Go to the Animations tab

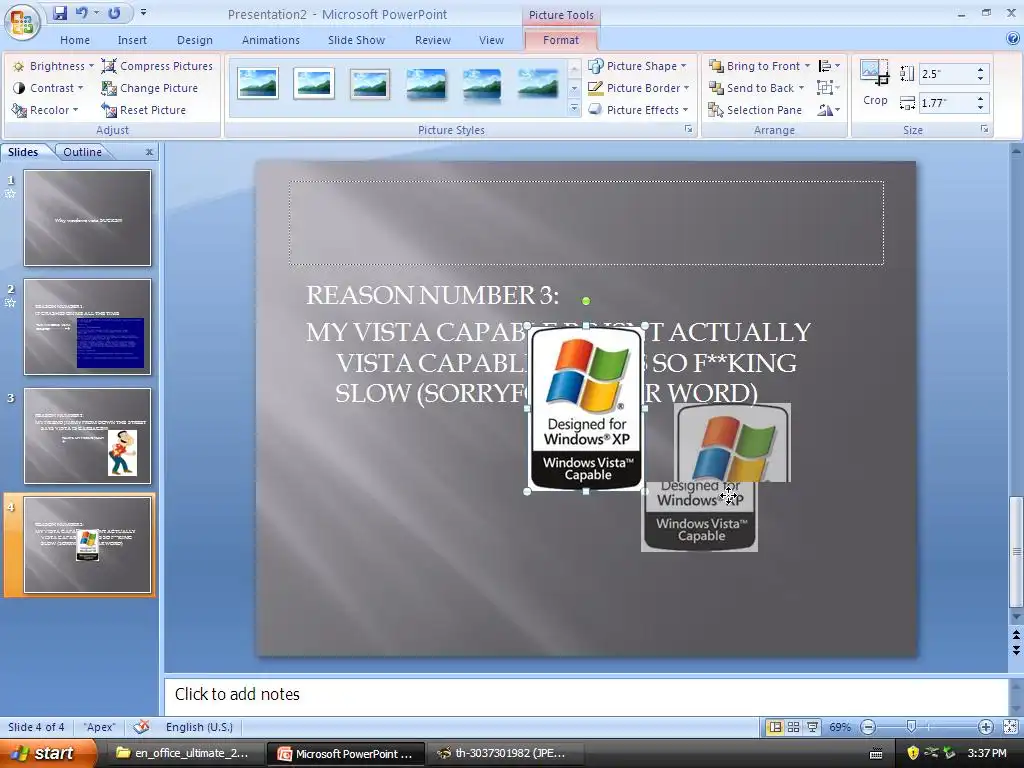tap(270, 40)
